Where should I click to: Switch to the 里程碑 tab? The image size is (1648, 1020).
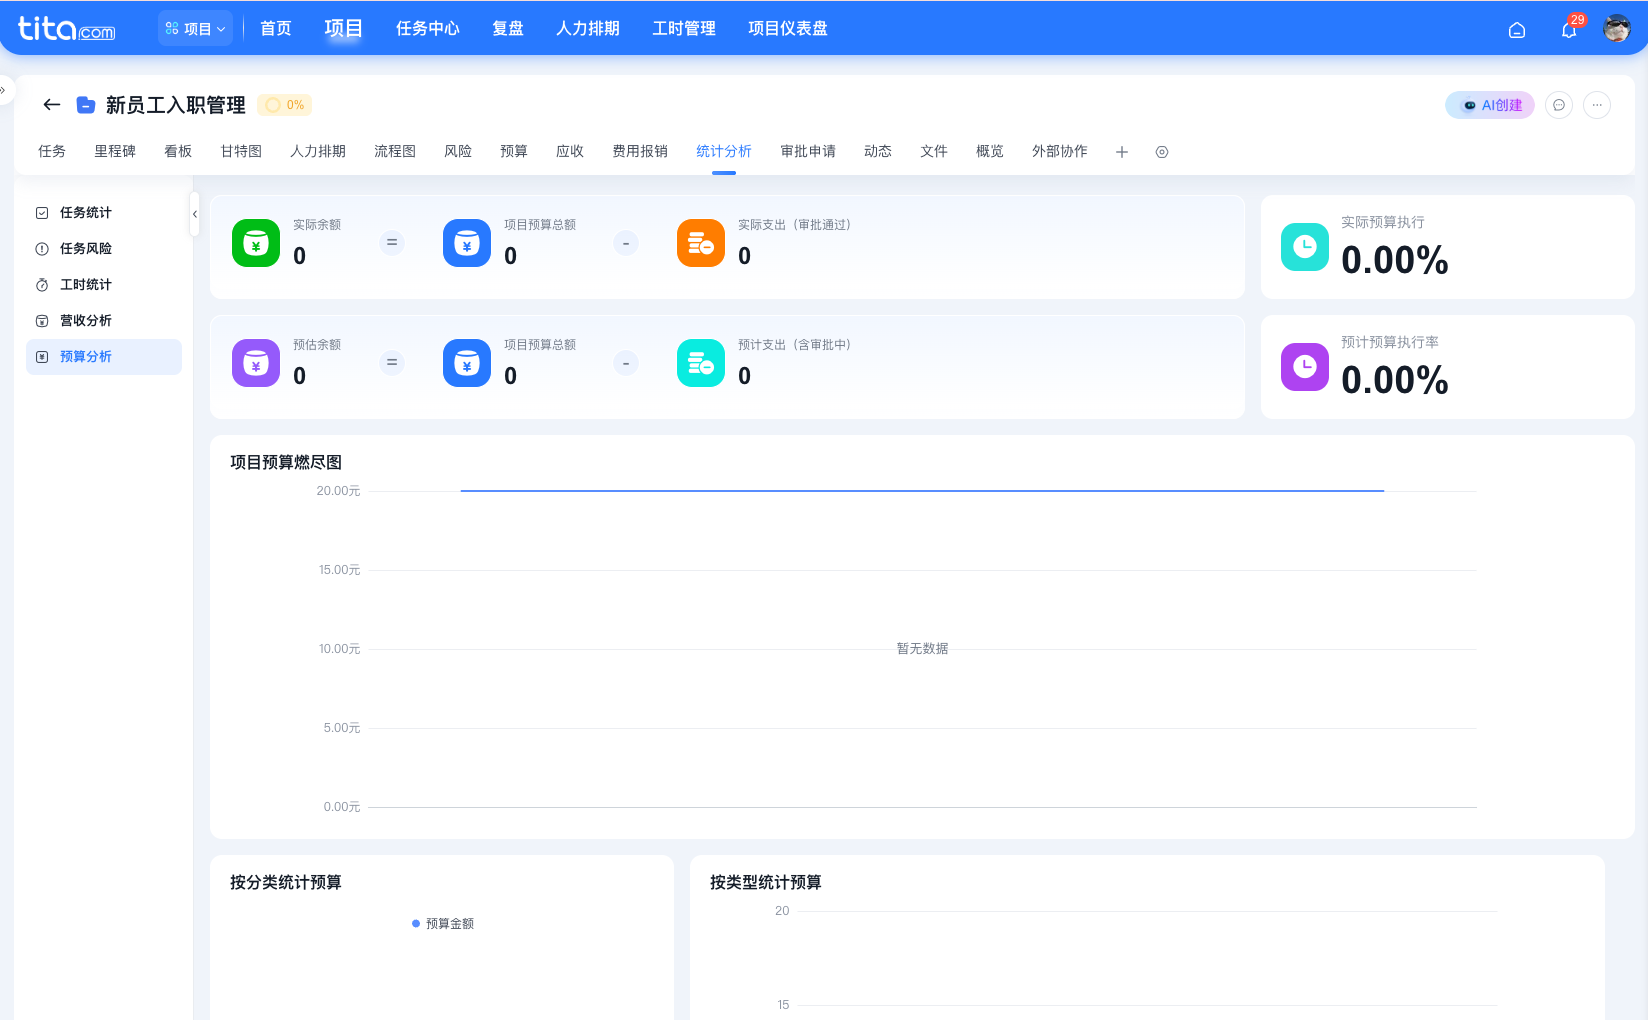(115, 151)
